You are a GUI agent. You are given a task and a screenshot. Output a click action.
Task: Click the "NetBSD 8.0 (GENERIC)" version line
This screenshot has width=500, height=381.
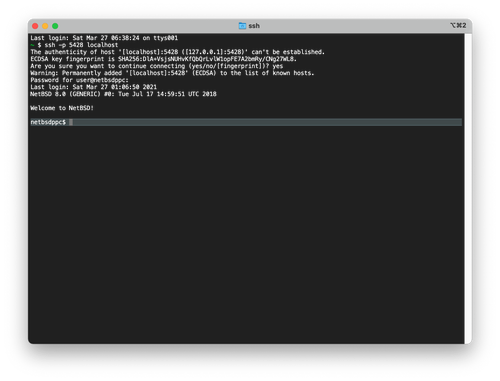(123, 94)
